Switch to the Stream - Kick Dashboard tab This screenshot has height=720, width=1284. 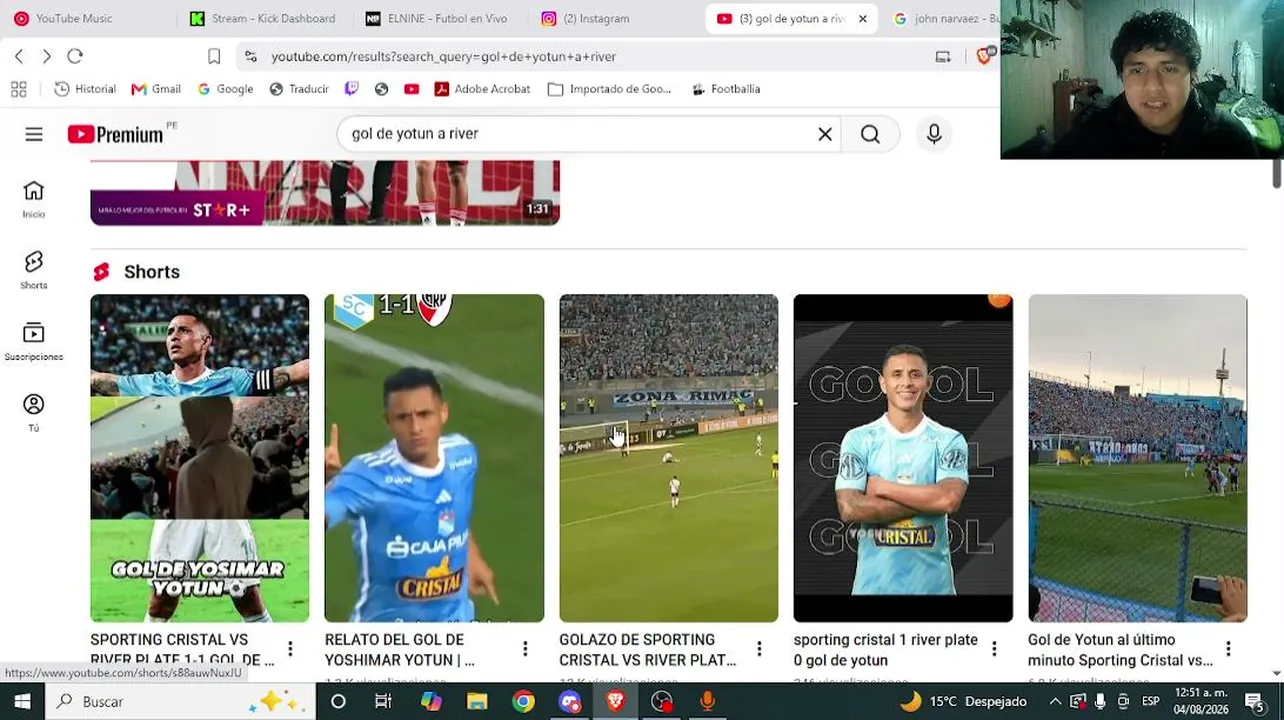click(x=266, y=19)
